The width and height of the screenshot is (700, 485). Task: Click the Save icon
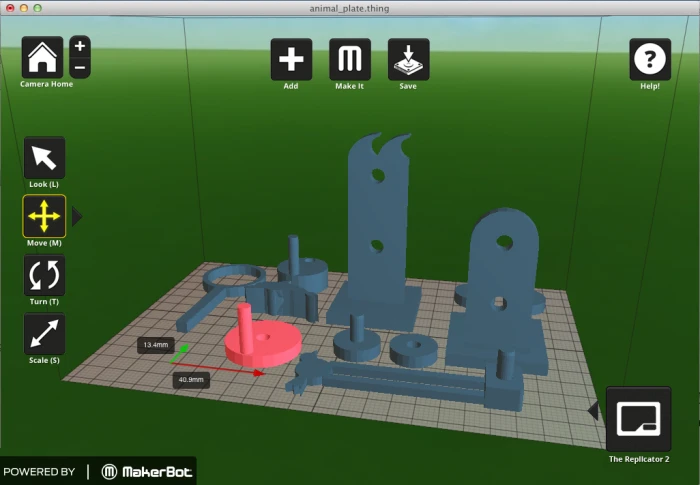click(408, 59)
